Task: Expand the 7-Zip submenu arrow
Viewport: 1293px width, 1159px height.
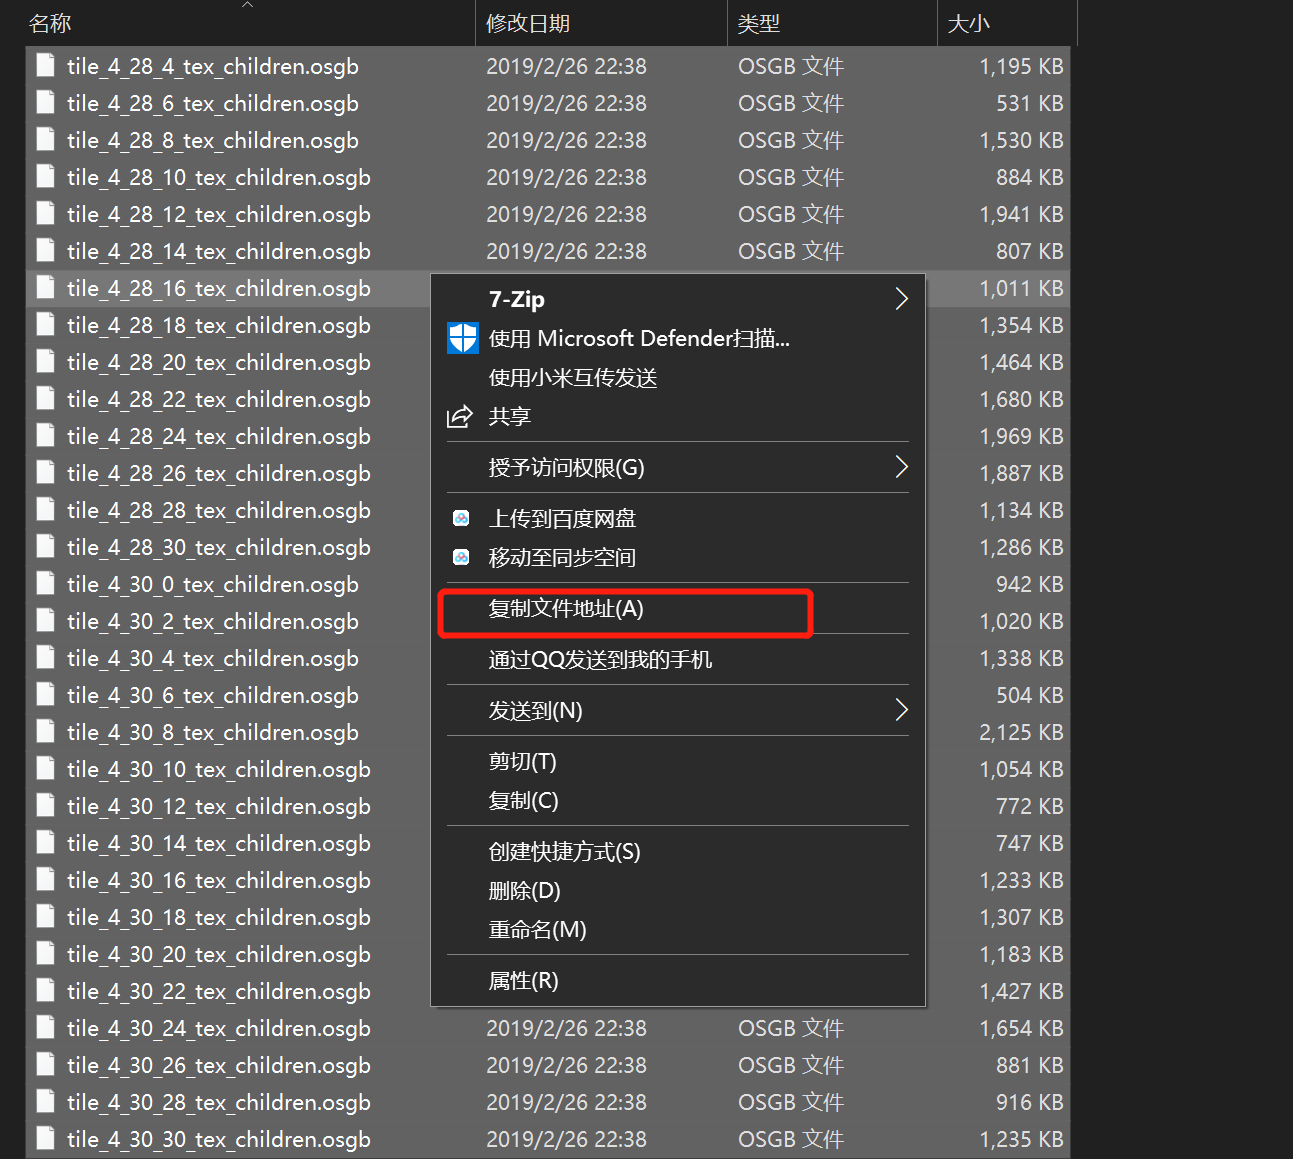Action: pos(901,299)
